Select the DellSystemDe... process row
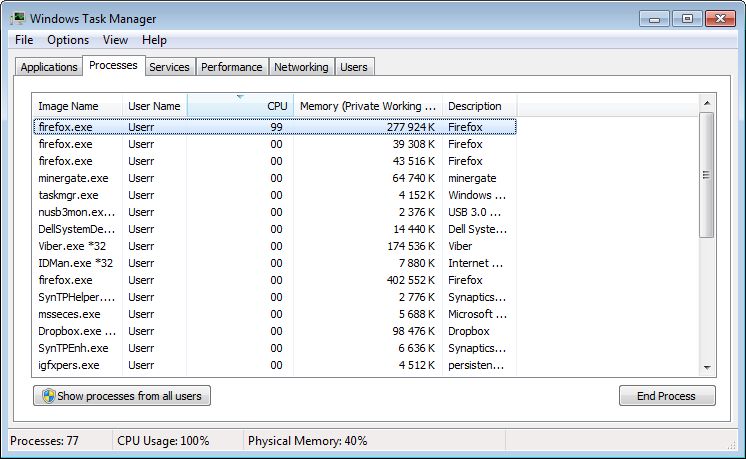The width and height of the screenshot is (746, 459). coord(275,229)
